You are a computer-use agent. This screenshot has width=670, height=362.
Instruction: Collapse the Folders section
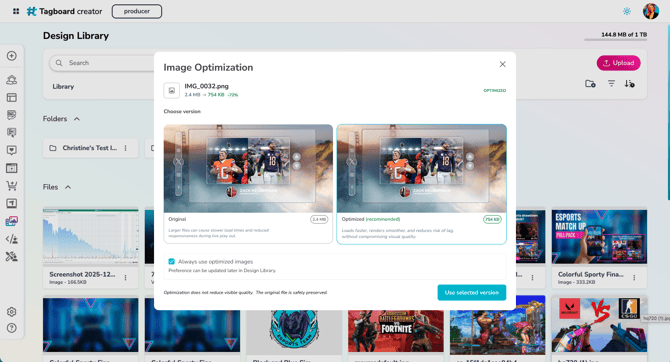77,119
